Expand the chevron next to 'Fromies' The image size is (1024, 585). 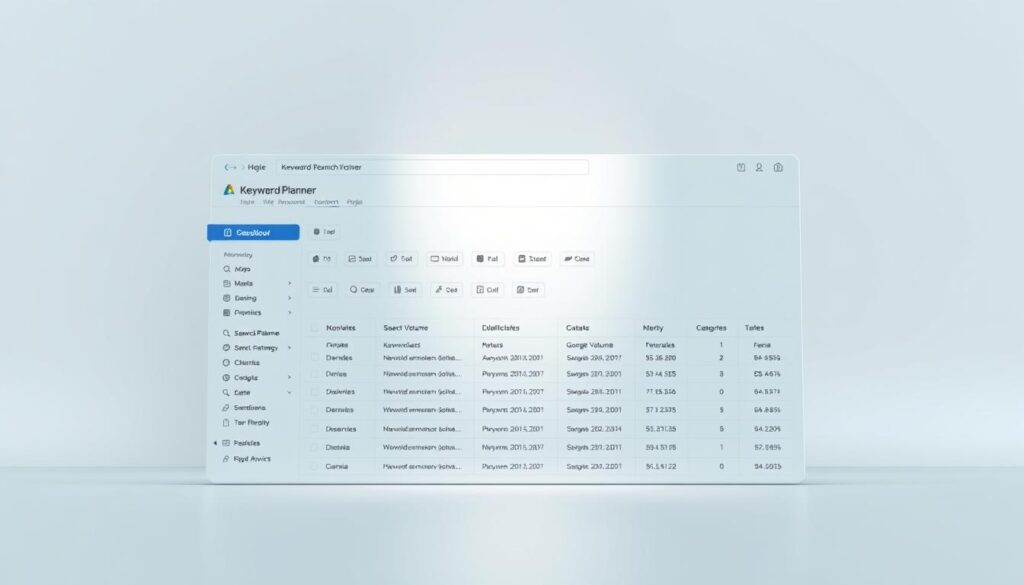click(x=289, y=313)
